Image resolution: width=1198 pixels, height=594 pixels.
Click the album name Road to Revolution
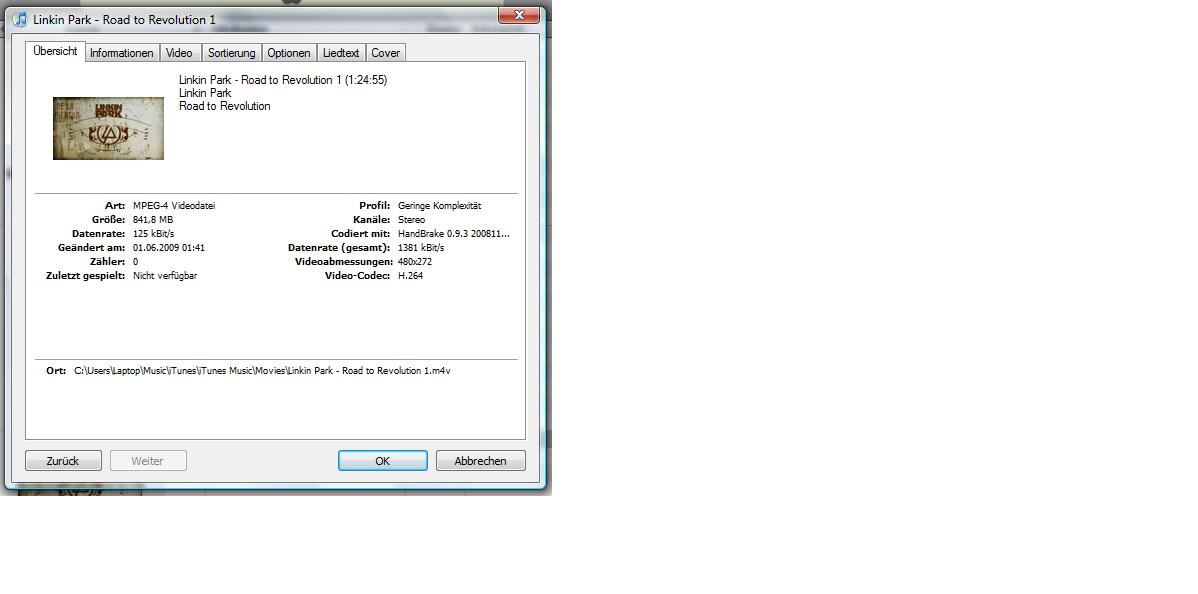pyautogui.click(x=225, y=105)
